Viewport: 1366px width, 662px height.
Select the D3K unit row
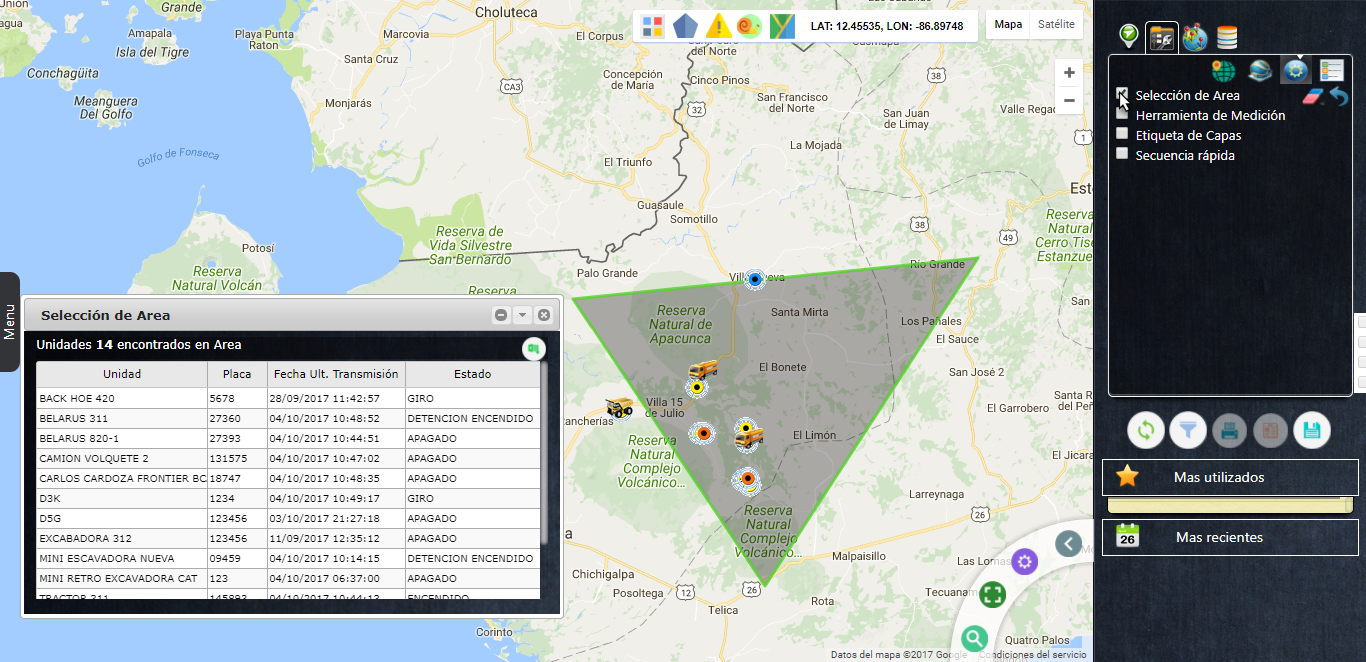click(x=288, y=498)
